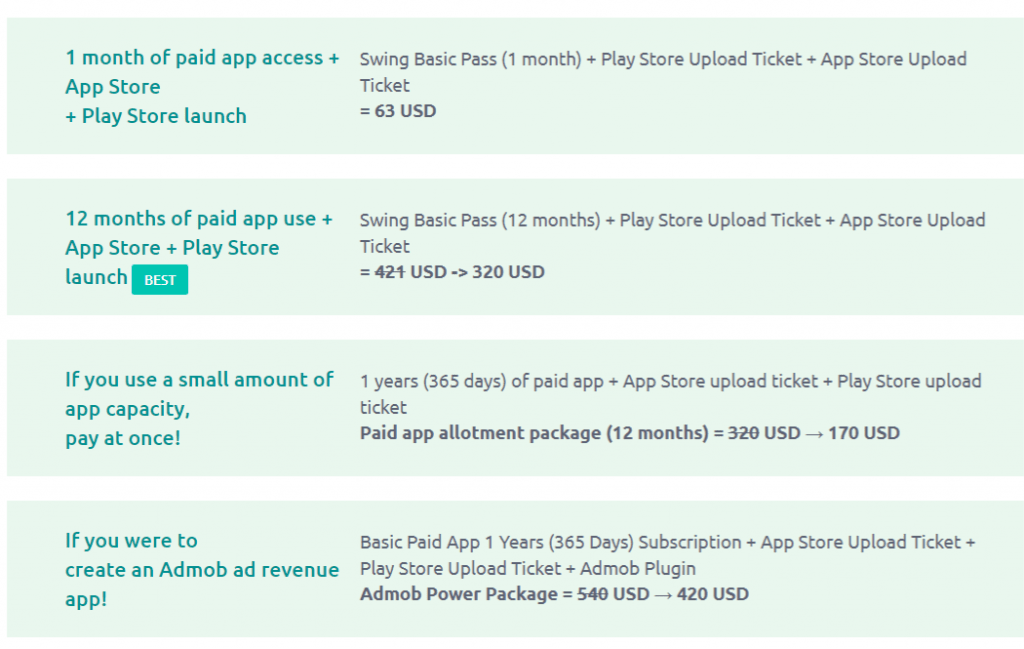The width and height of the screenshot is (1024, 649).
Task: Click the 'pay at once!' text
Action: (x=123, y=438)
